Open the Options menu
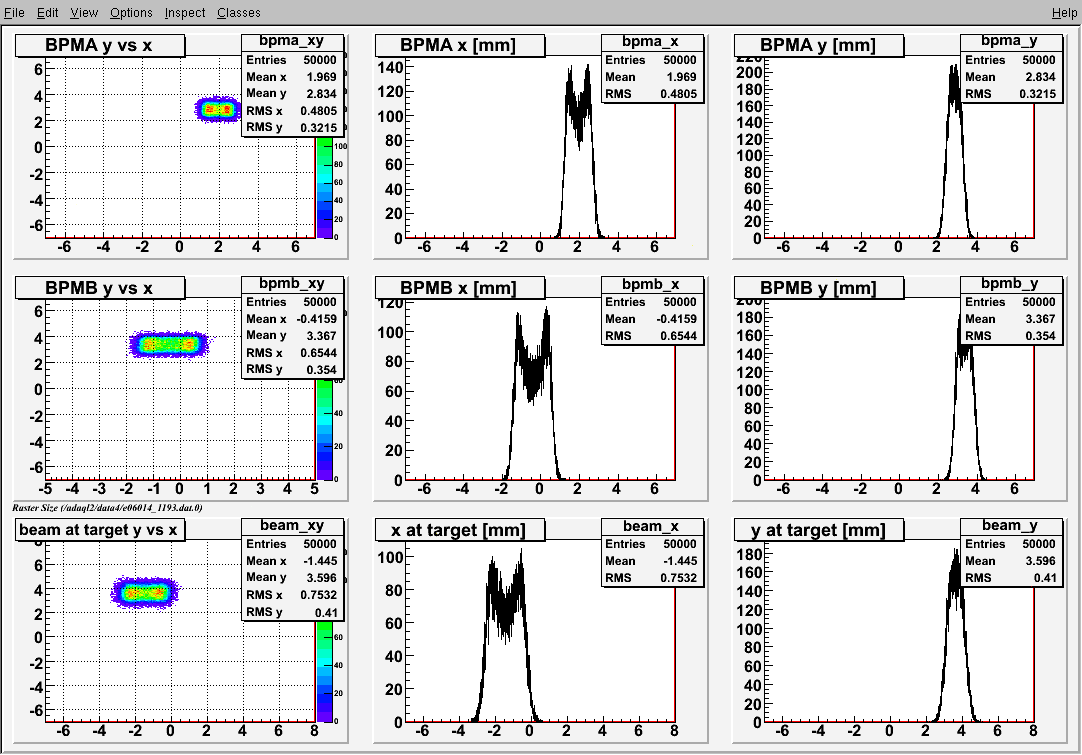This screenshot has height=755, width=1082. pos(131,12)
